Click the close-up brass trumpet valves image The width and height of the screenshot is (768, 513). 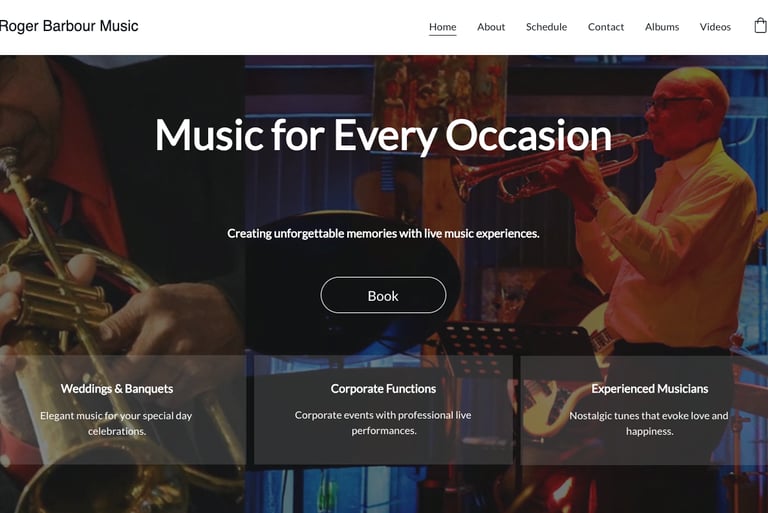(64, 294)
